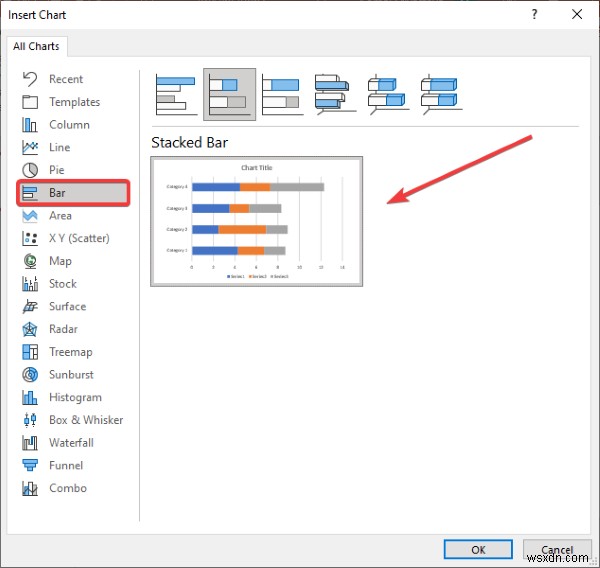Select the Combo label in list

point(68,488)
